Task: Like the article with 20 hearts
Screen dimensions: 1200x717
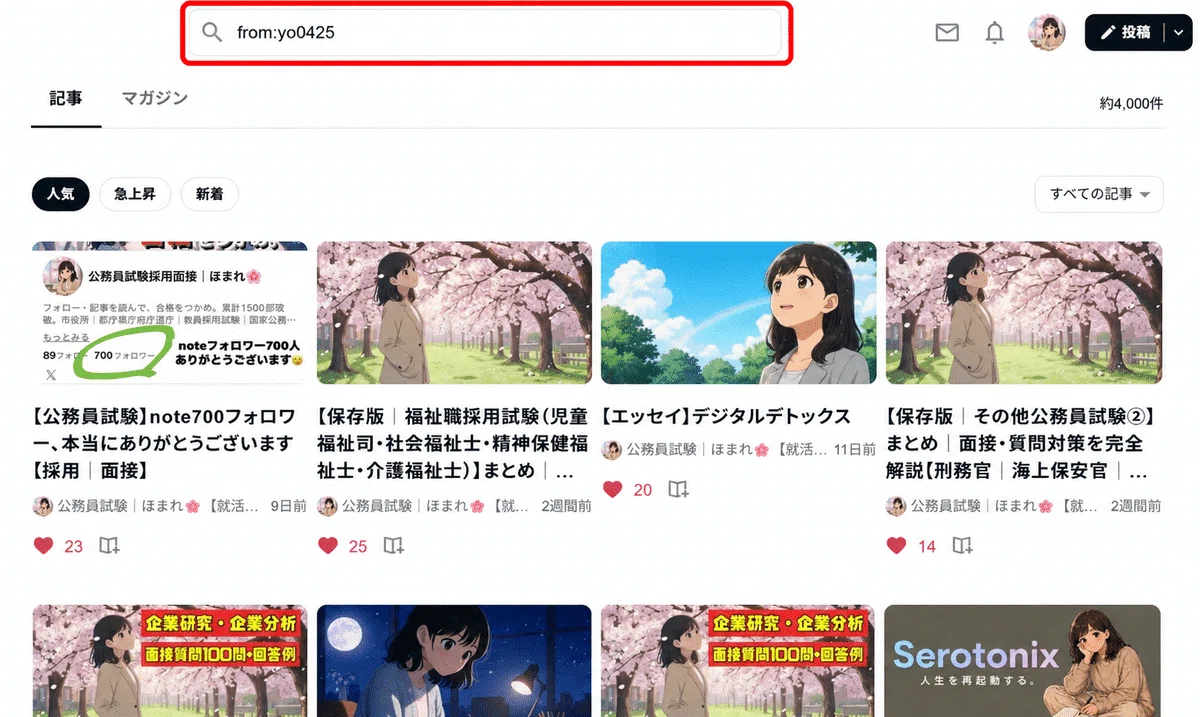Action: point(612,489)
